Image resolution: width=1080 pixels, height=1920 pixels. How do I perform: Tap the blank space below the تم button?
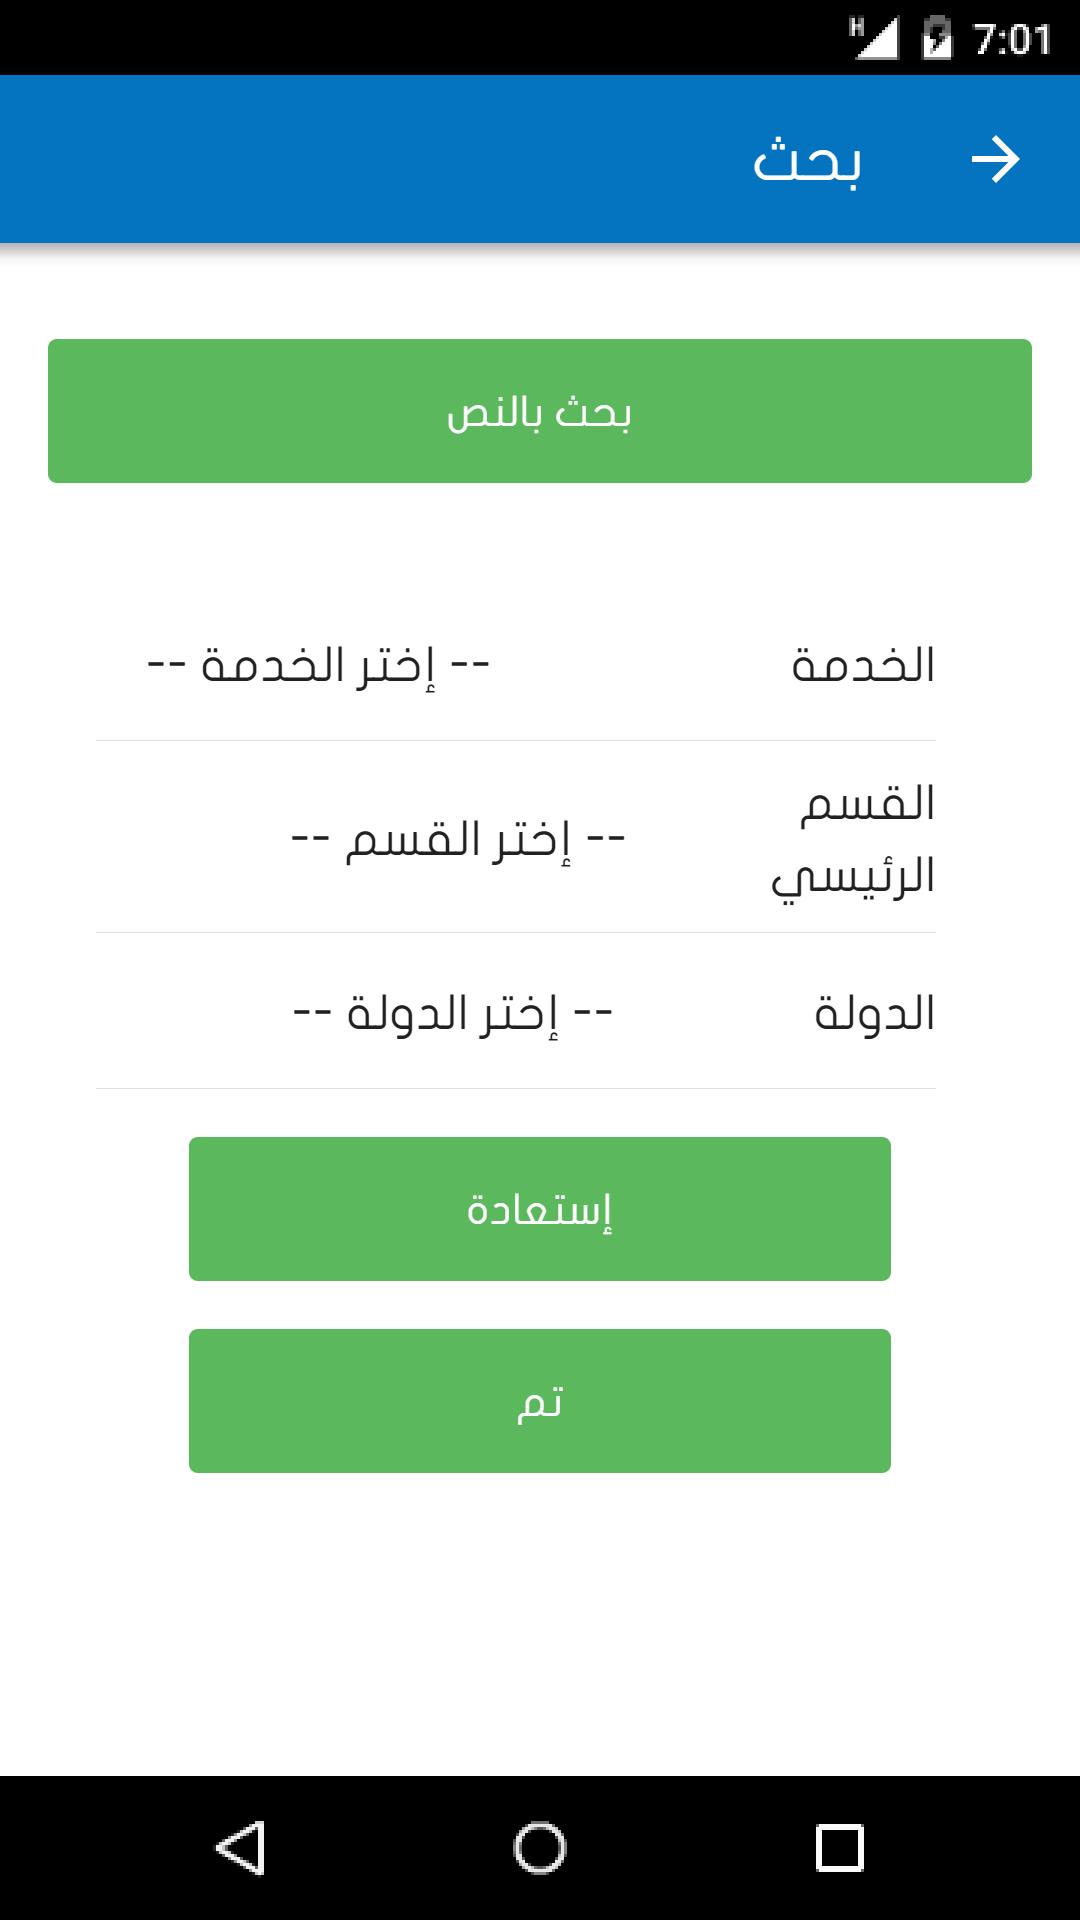(x=540, y=1620)
